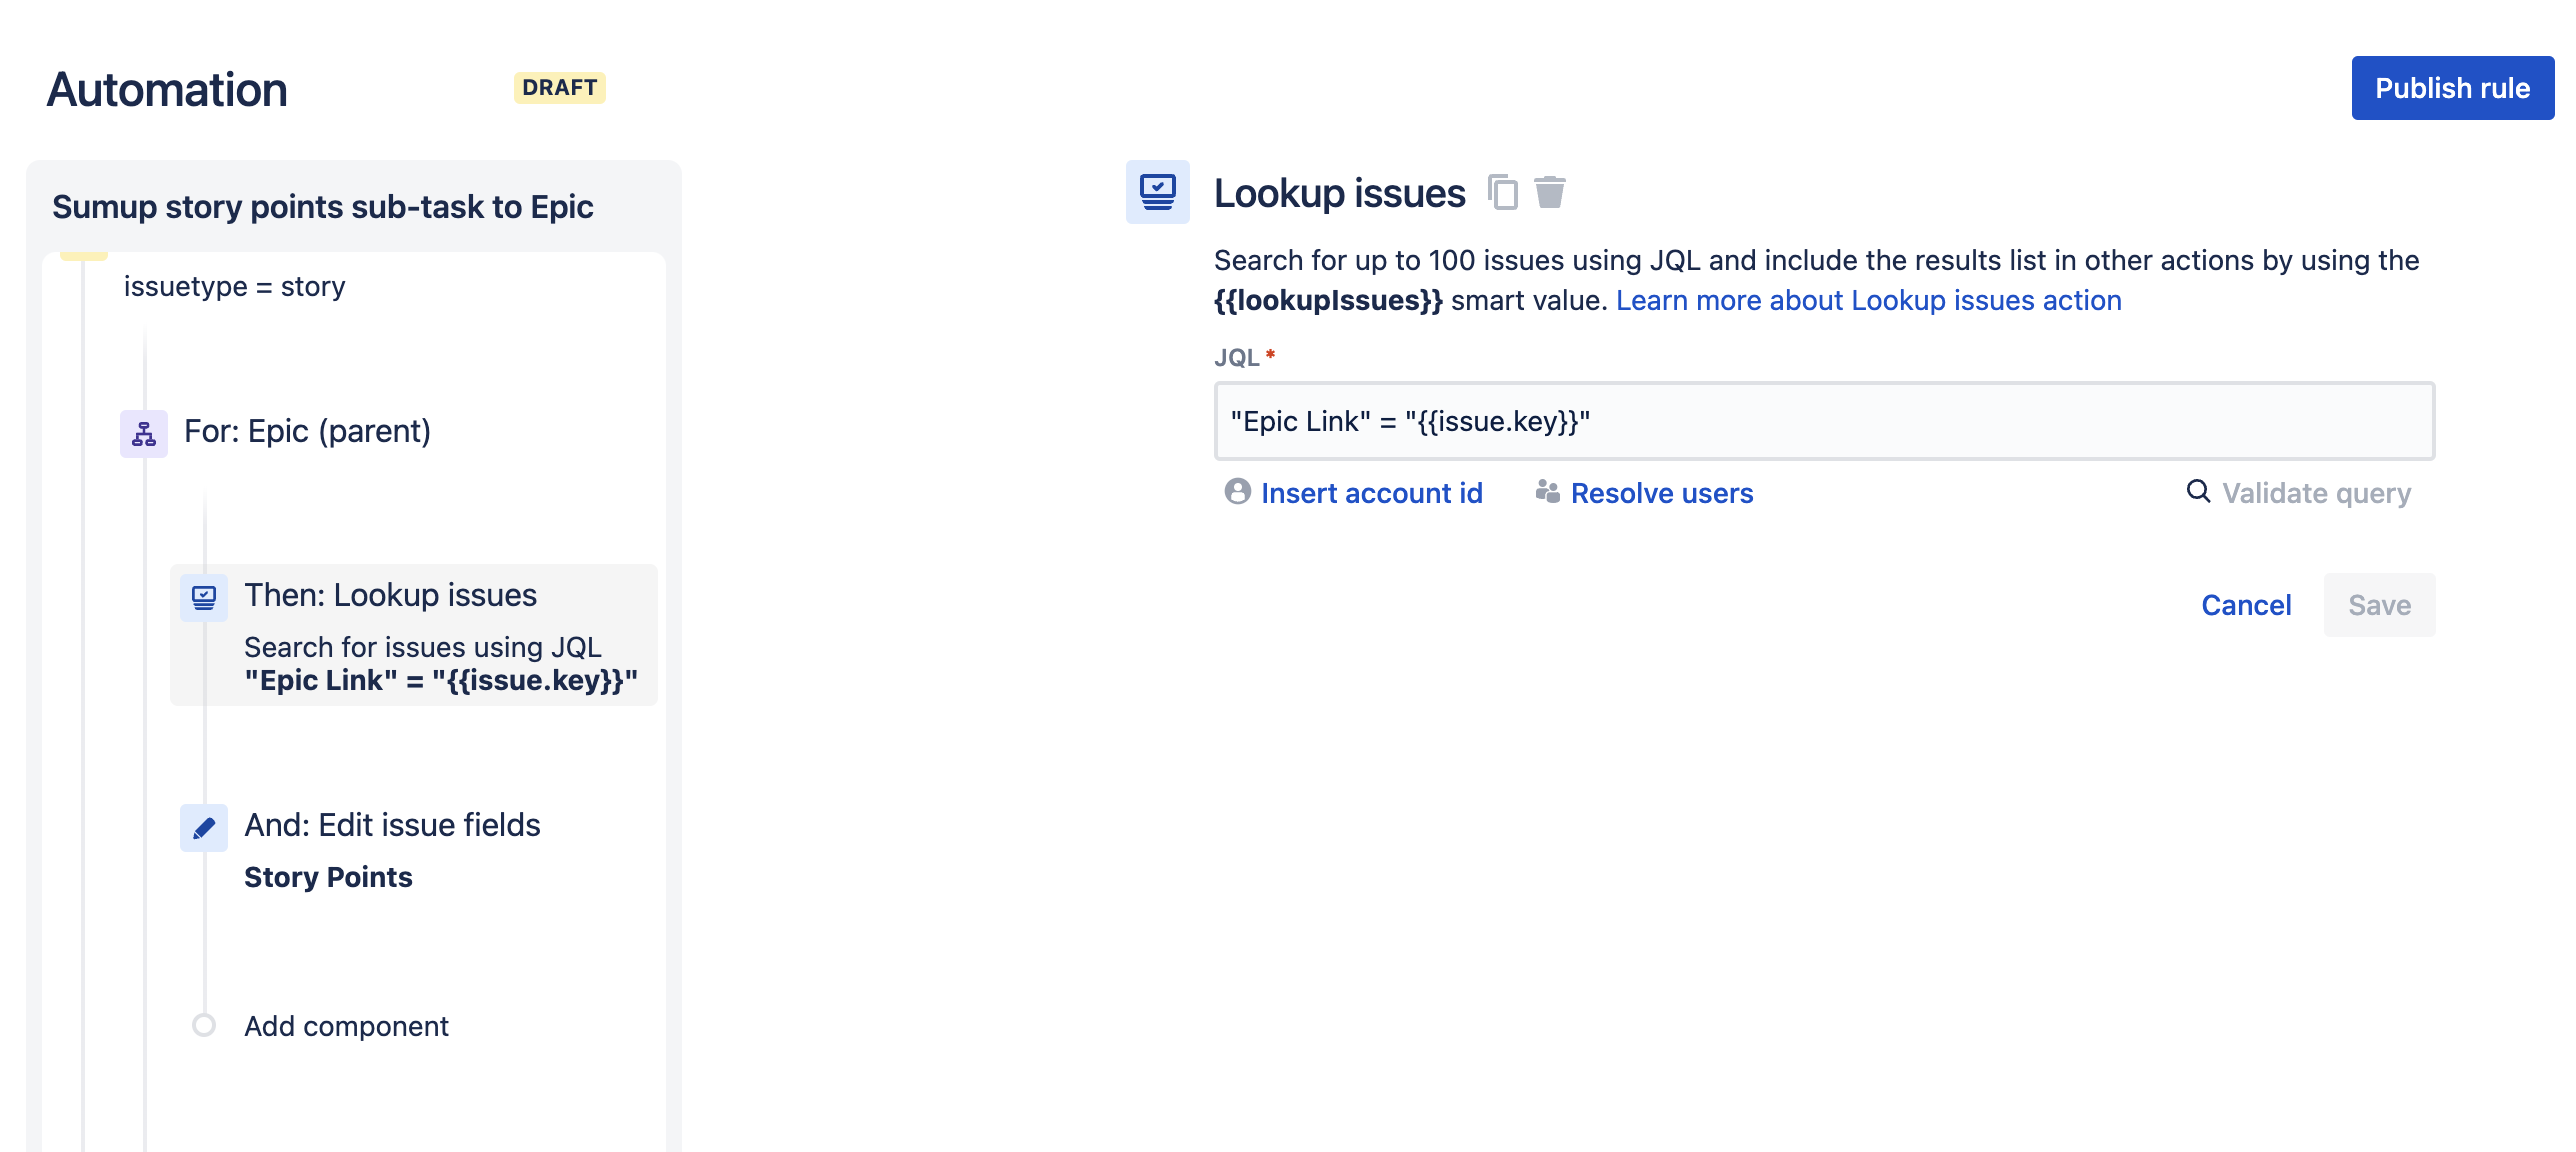Open Learn more about Lookup issues link

[1868, 300]
